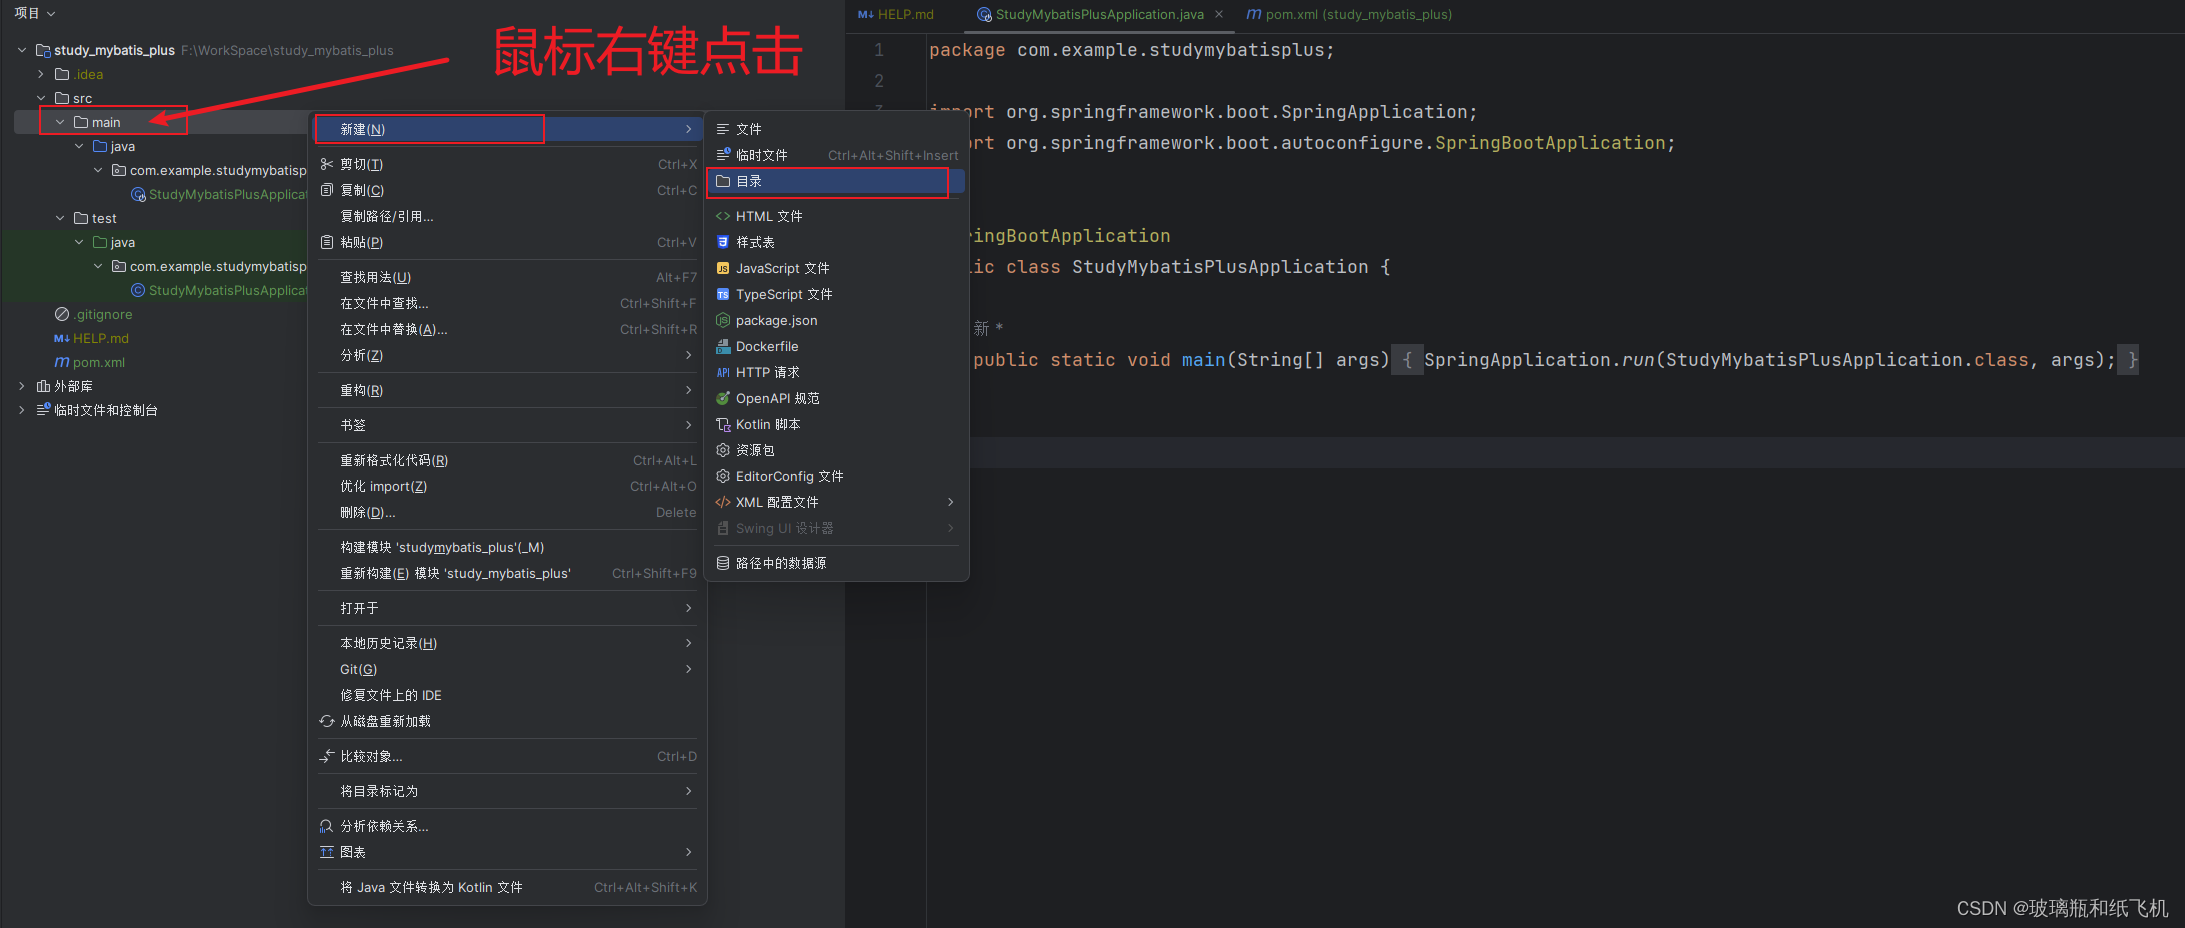Close the StudyMybatisPlusApplication.java tab

coord(1219,14)
